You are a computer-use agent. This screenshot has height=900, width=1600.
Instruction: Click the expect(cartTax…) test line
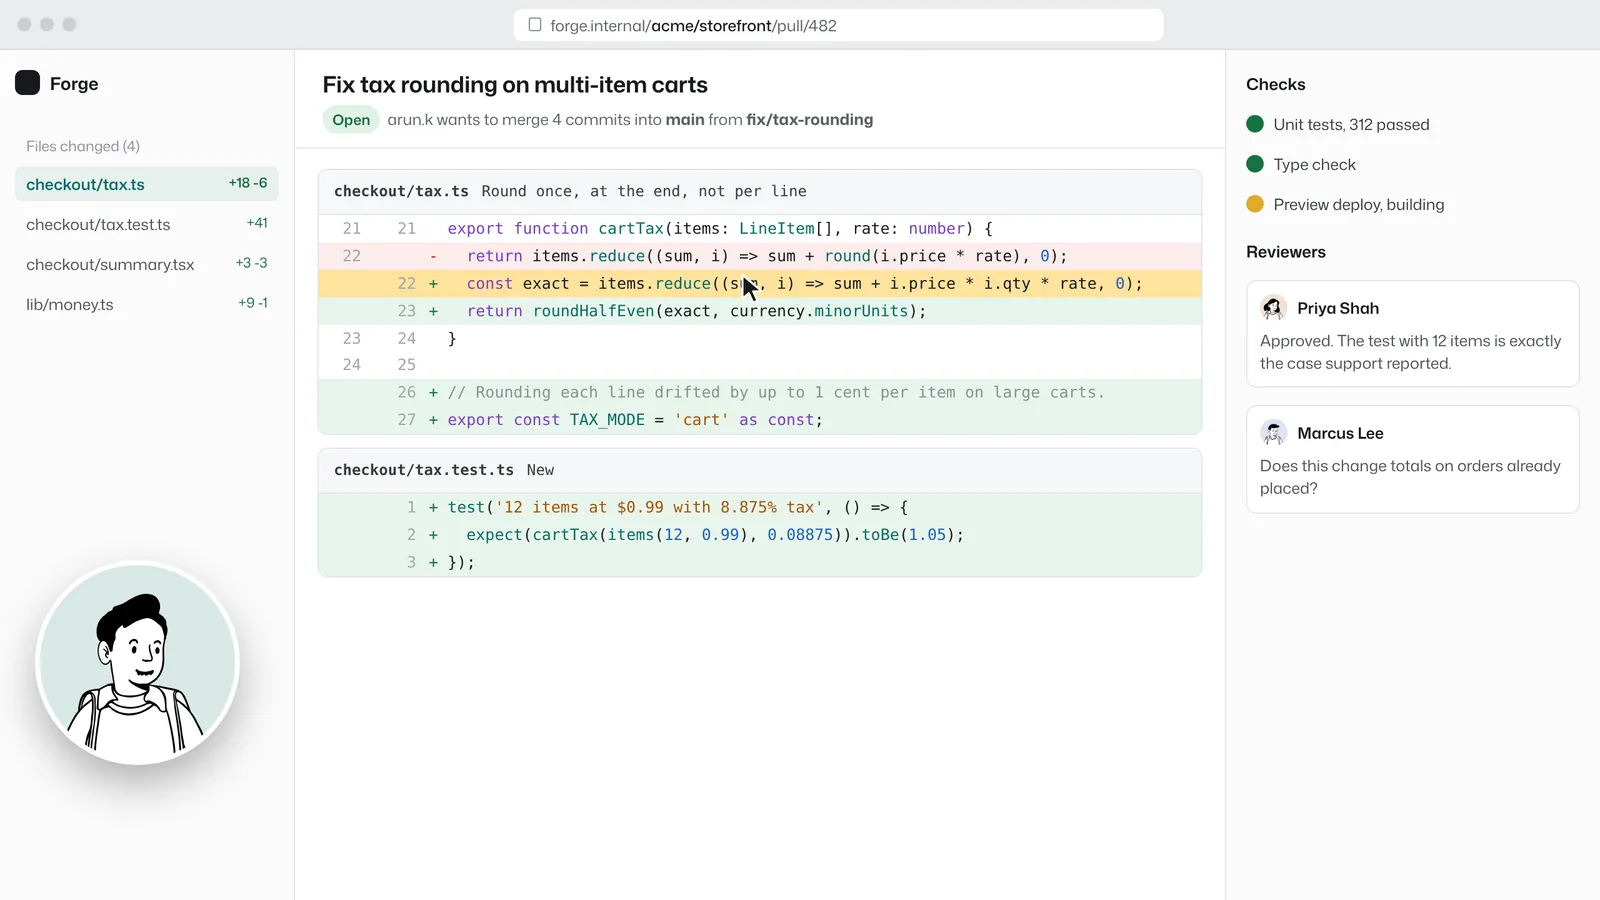coord(760,535)
